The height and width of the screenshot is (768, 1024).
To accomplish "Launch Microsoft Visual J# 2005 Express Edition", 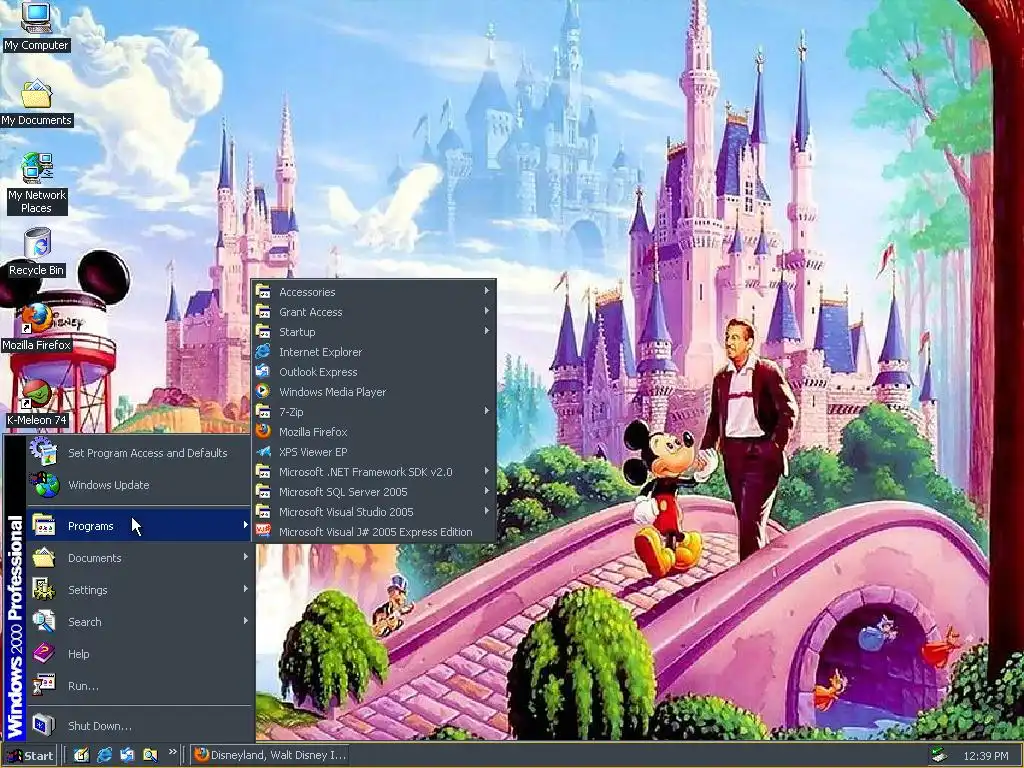I will pyautogui.click(x=374, y=532).
